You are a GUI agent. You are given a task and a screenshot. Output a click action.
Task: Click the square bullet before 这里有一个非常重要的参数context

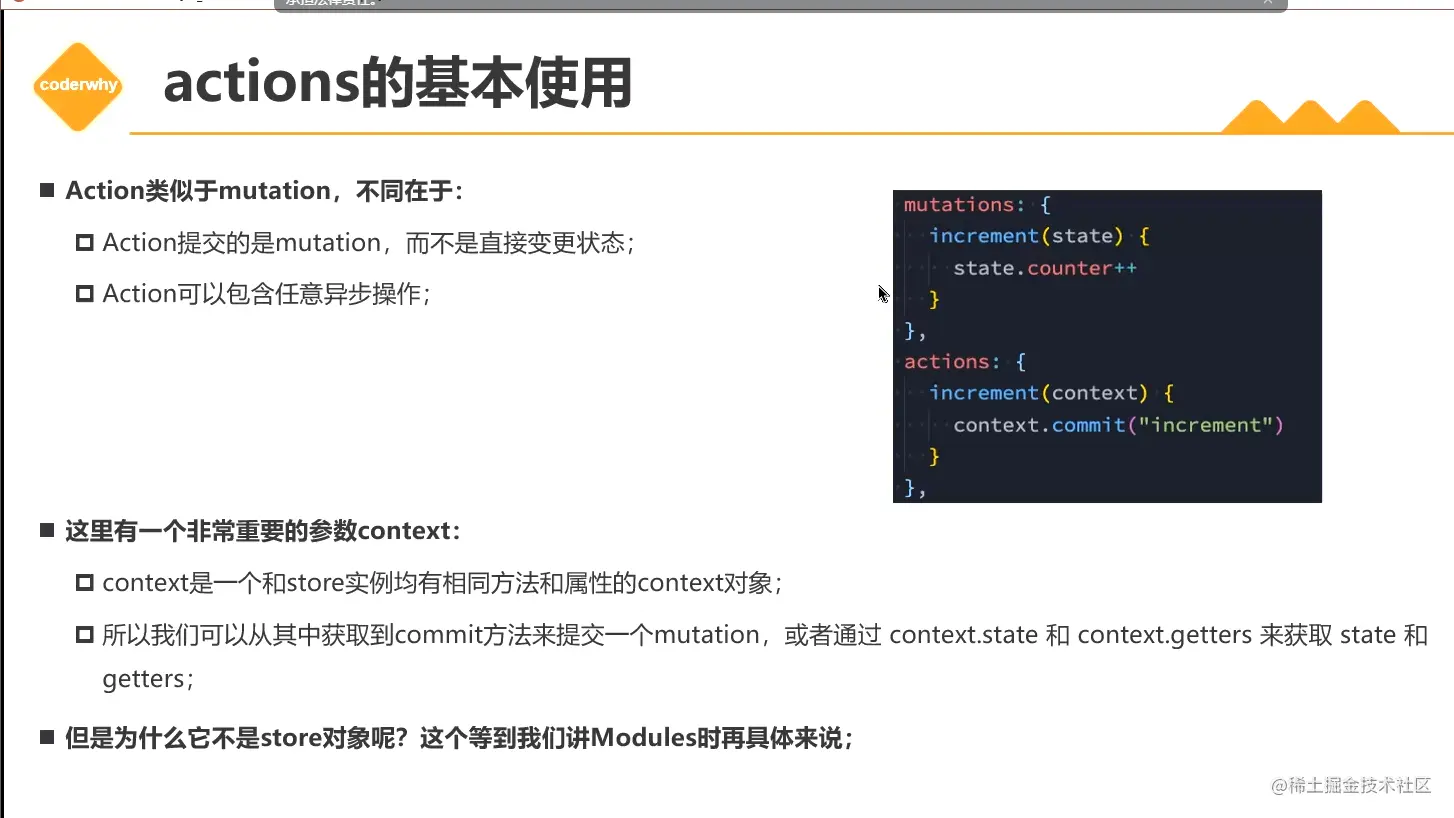[x=47, y=530]
